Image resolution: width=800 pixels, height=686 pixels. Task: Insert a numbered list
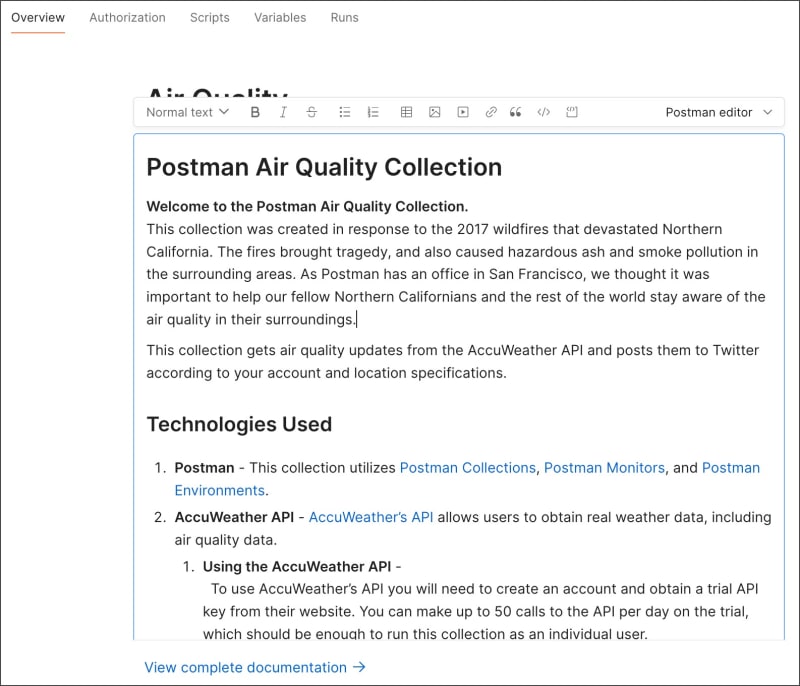373,112
